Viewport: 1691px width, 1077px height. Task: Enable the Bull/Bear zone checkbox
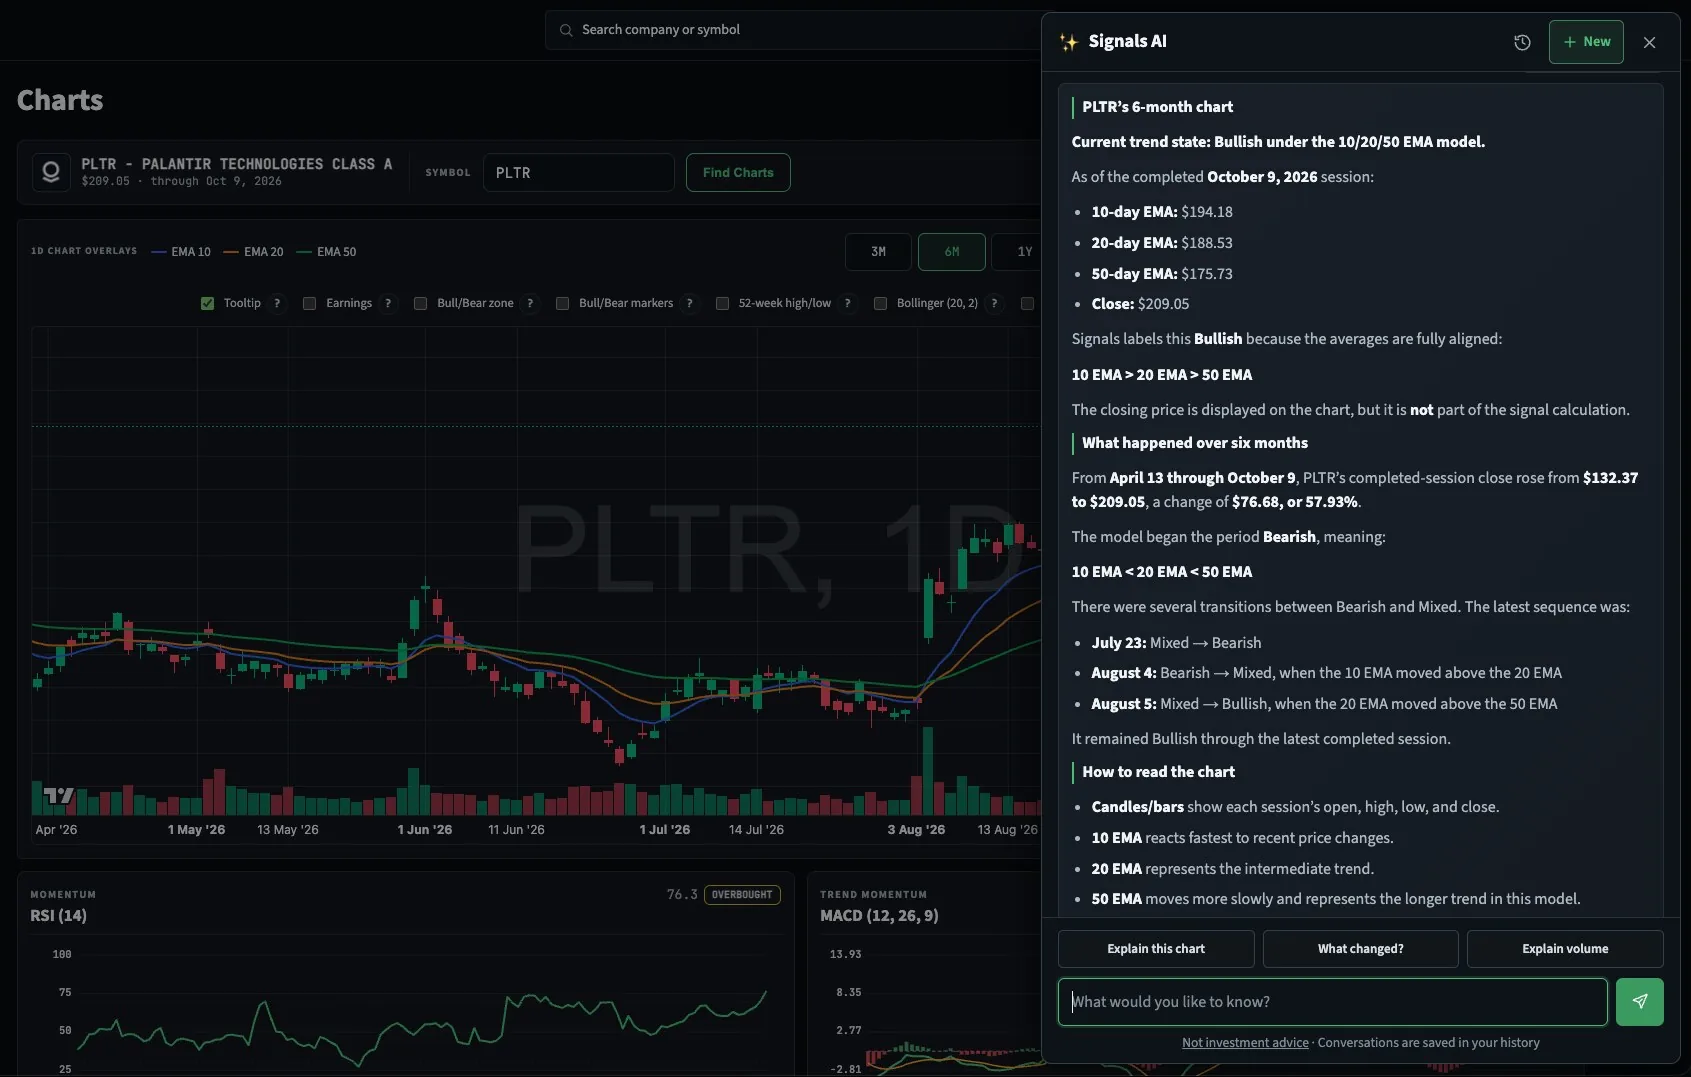tap(420, 303)
